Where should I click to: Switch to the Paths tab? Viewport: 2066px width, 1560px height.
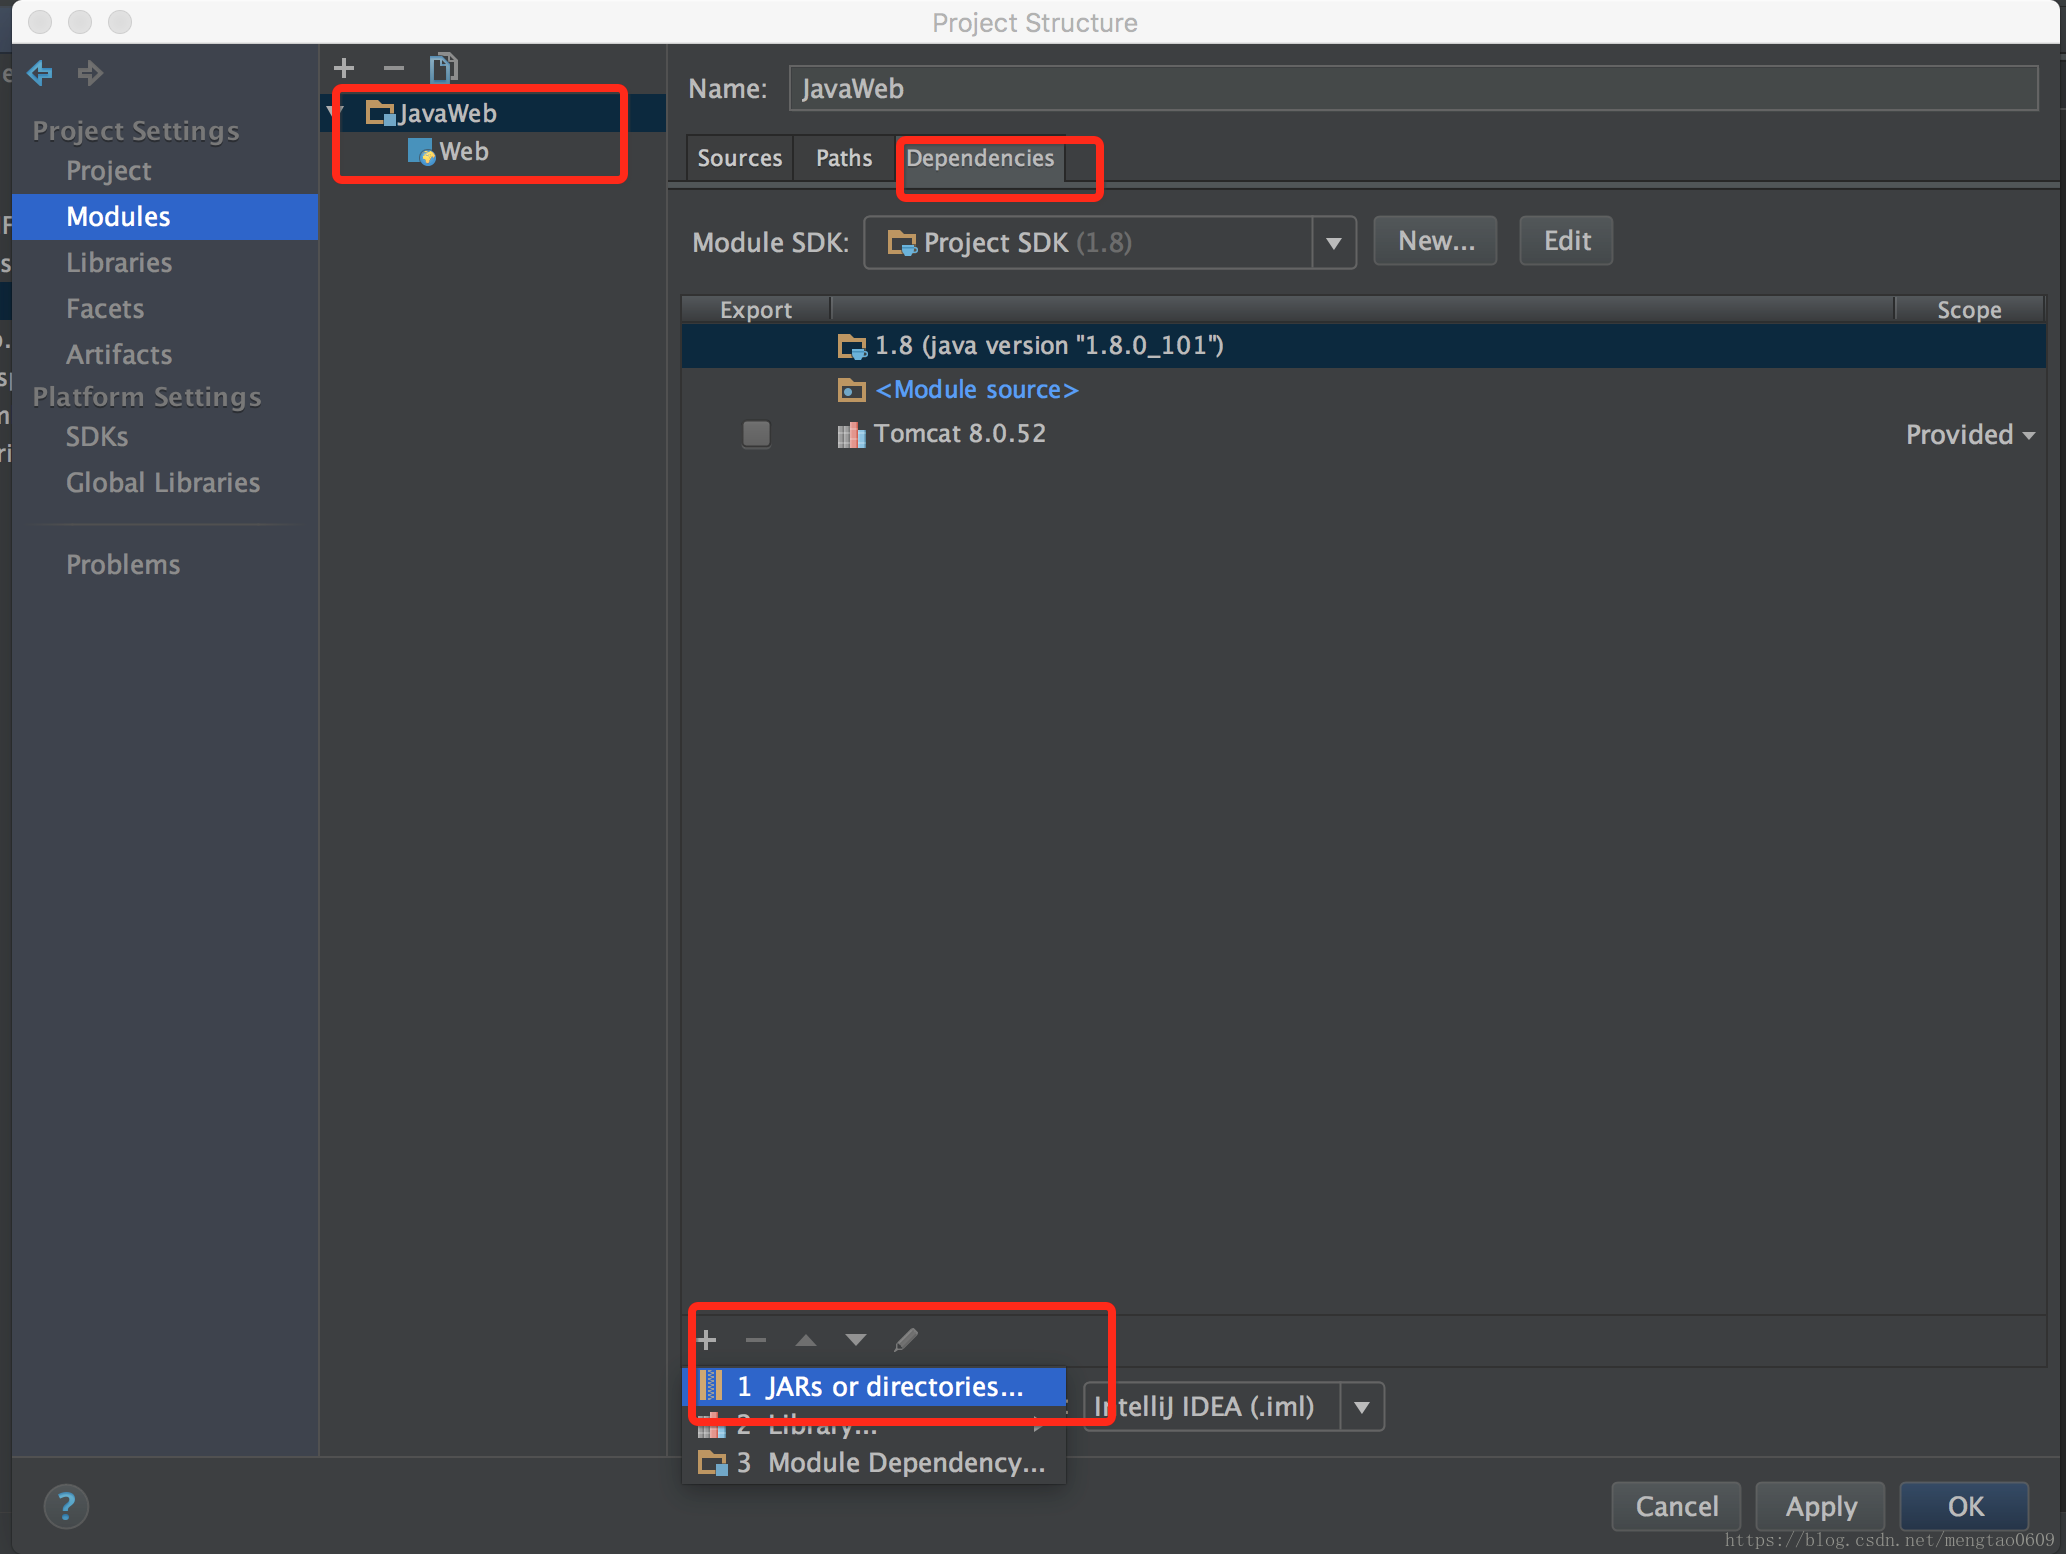pyautogui.click(x=844, y=158)
